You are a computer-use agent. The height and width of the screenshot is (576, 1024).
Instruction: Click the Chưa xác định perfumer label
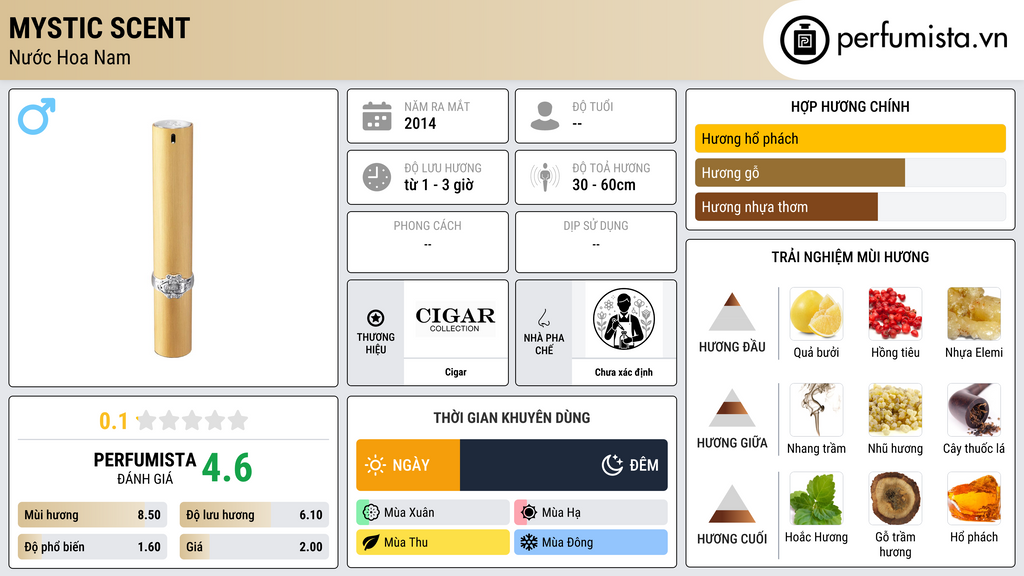624,372
